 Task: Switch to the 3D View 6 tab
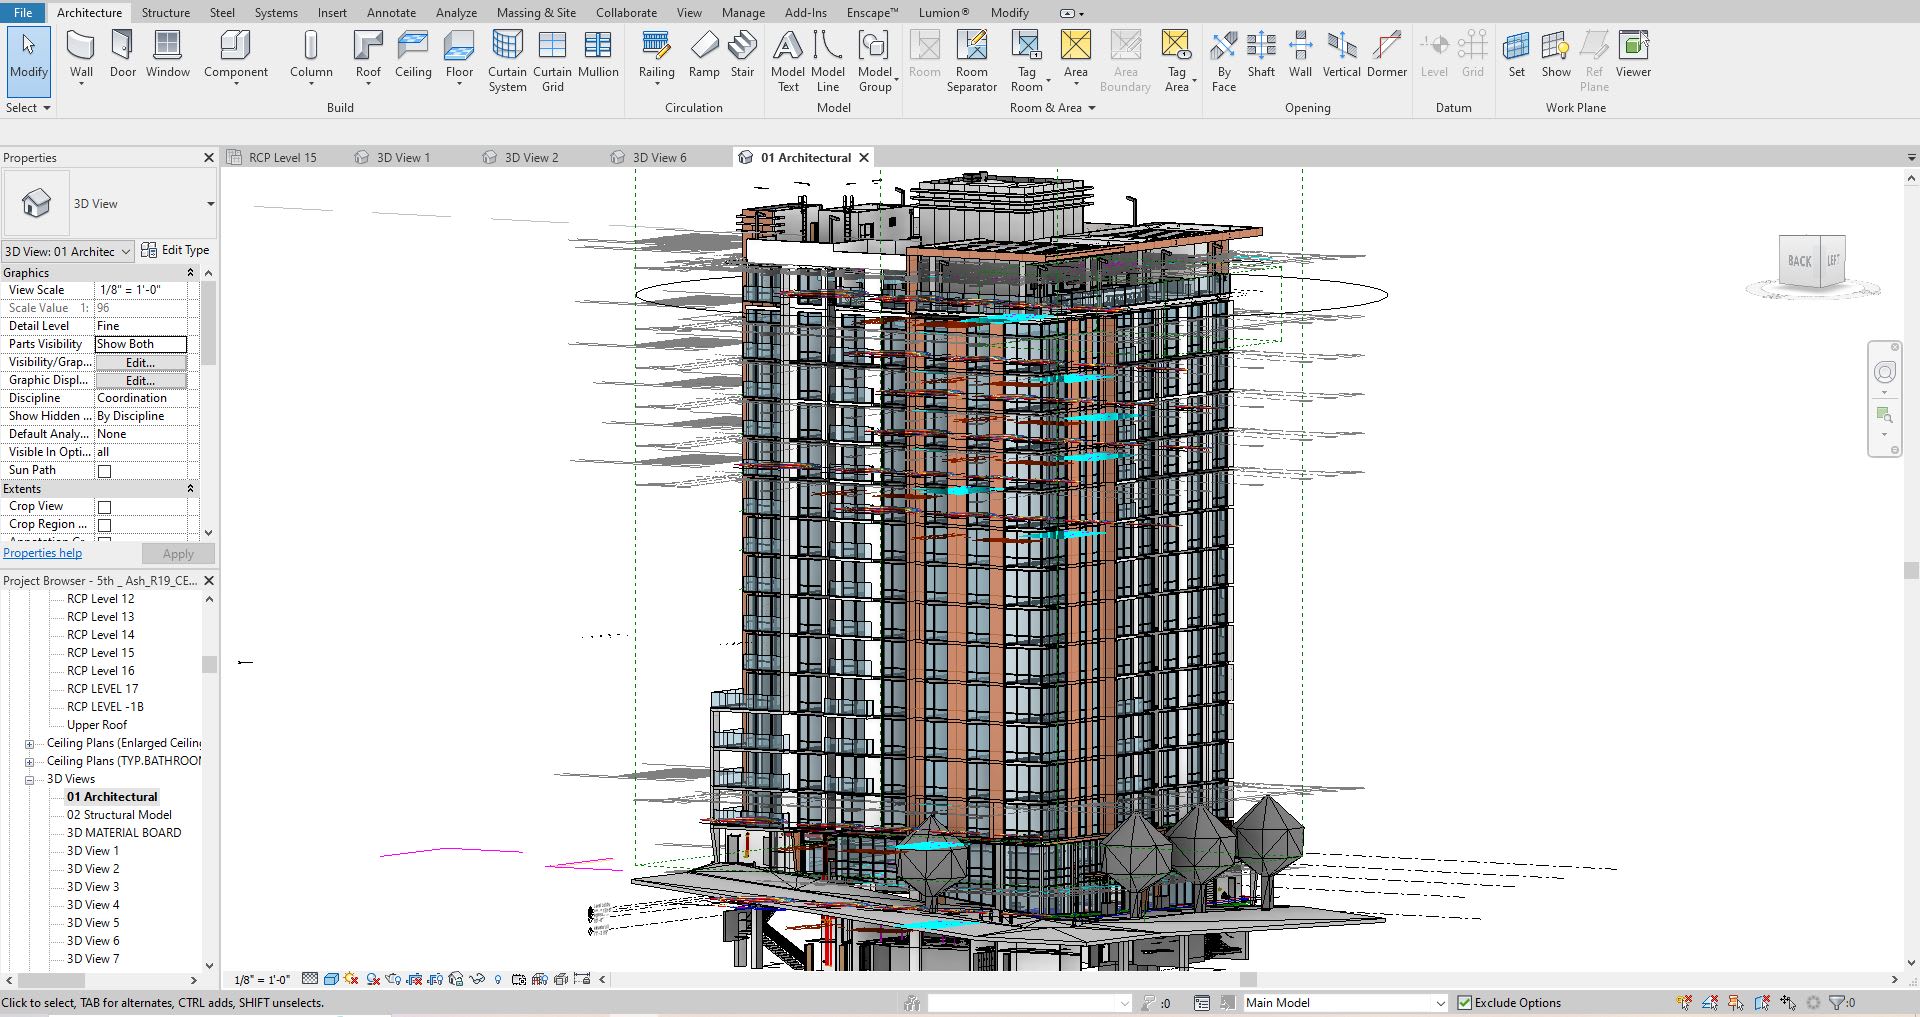click(659, 158)
